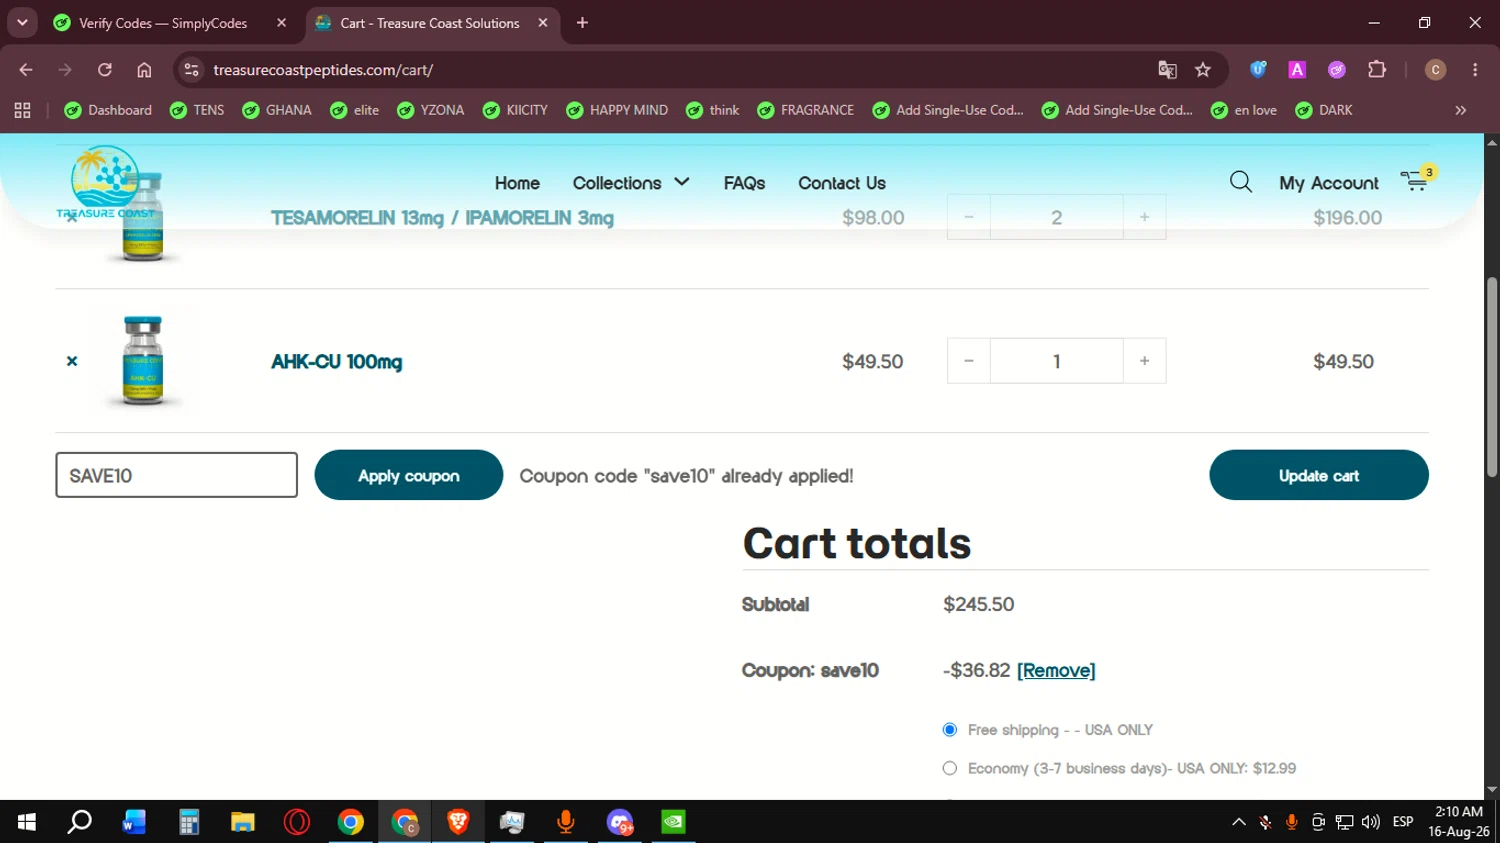Viewport: 1500px width, 843px height.
Task: Select the Cart - Treasure Coast Solutions tab
Action: pyautogui.click(x=430, y=23)
